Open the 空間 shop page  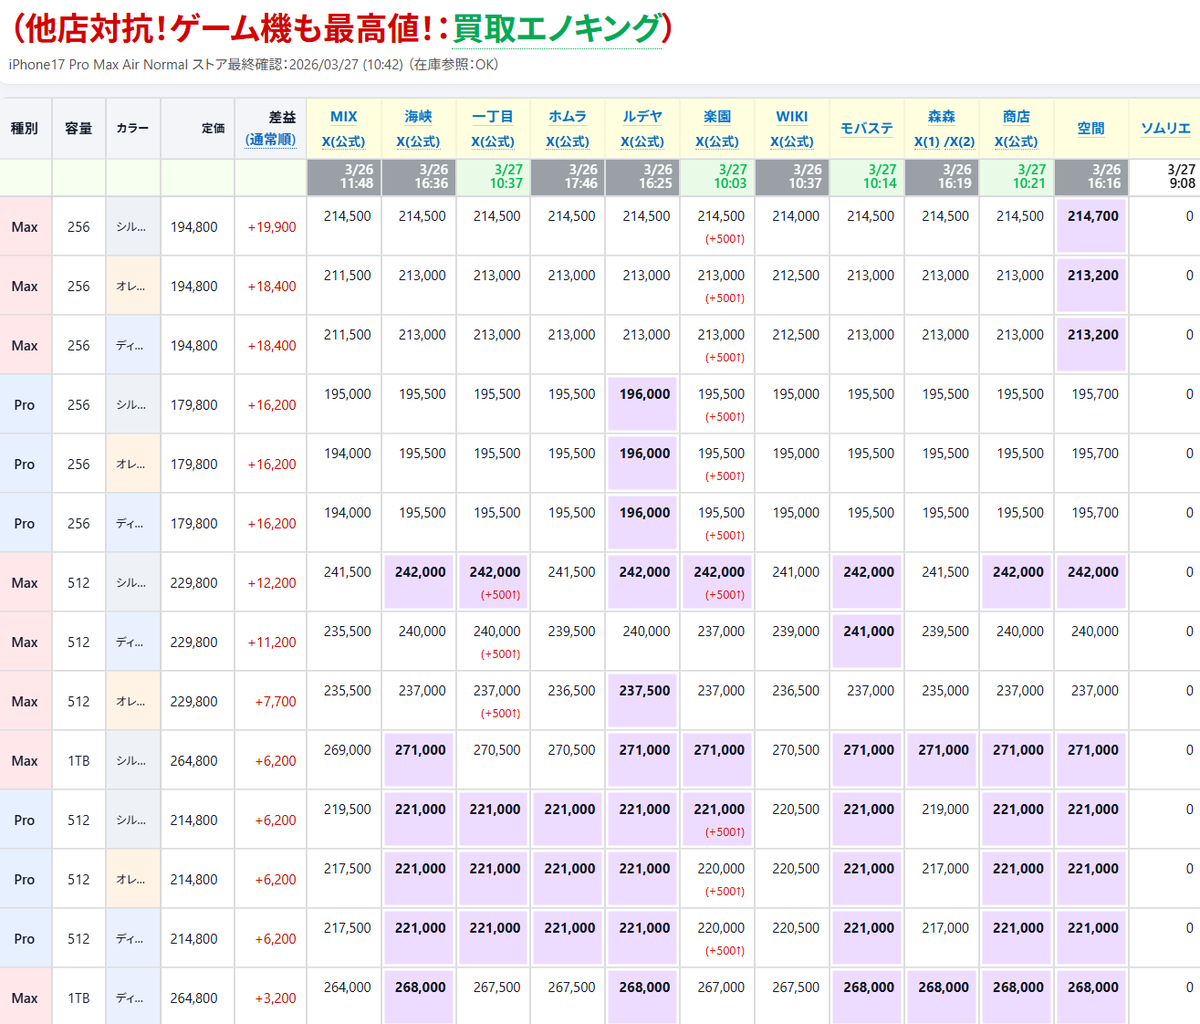pos(1091,128)
